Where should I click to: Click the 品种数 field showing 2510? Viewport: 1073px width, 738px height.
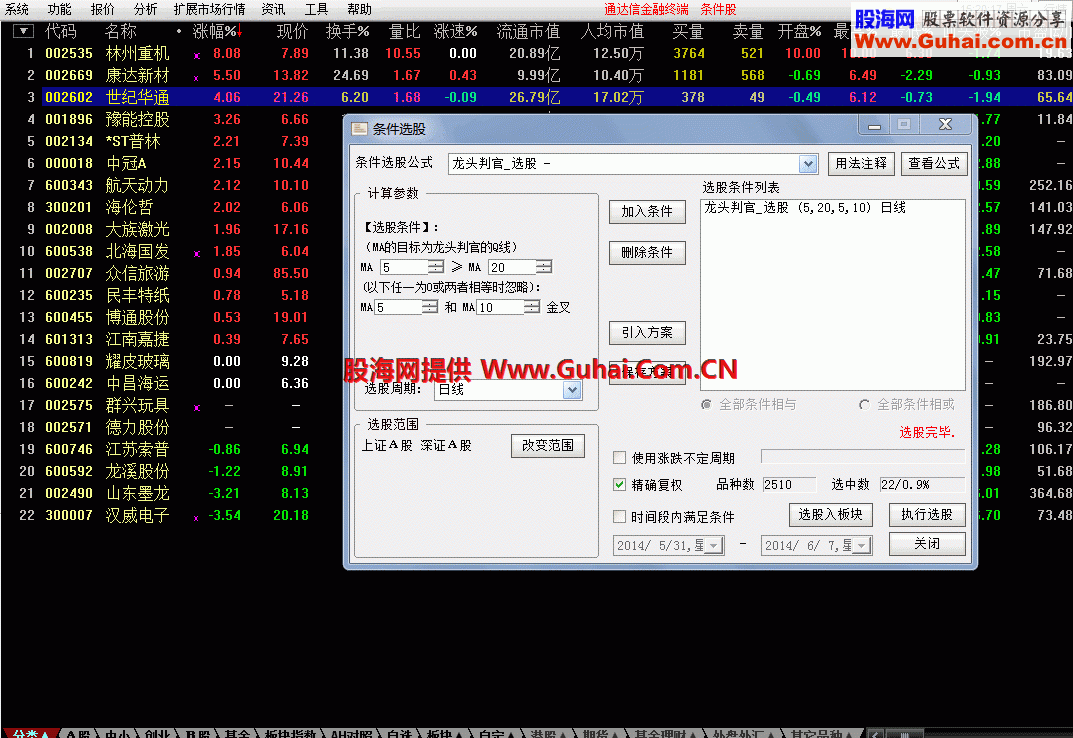(789, 485)
